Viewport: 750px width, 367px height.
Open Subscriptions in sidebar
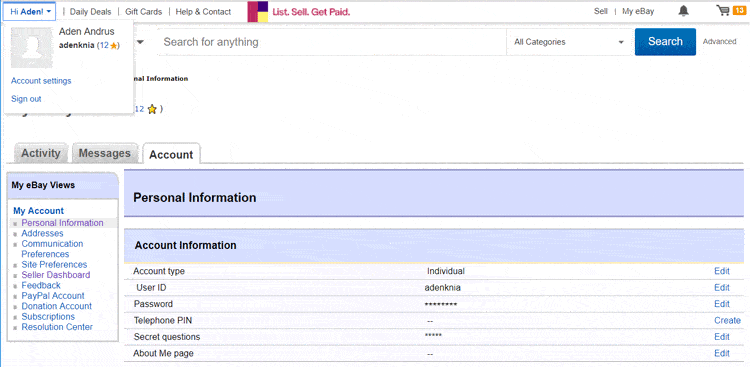[48, 317]
